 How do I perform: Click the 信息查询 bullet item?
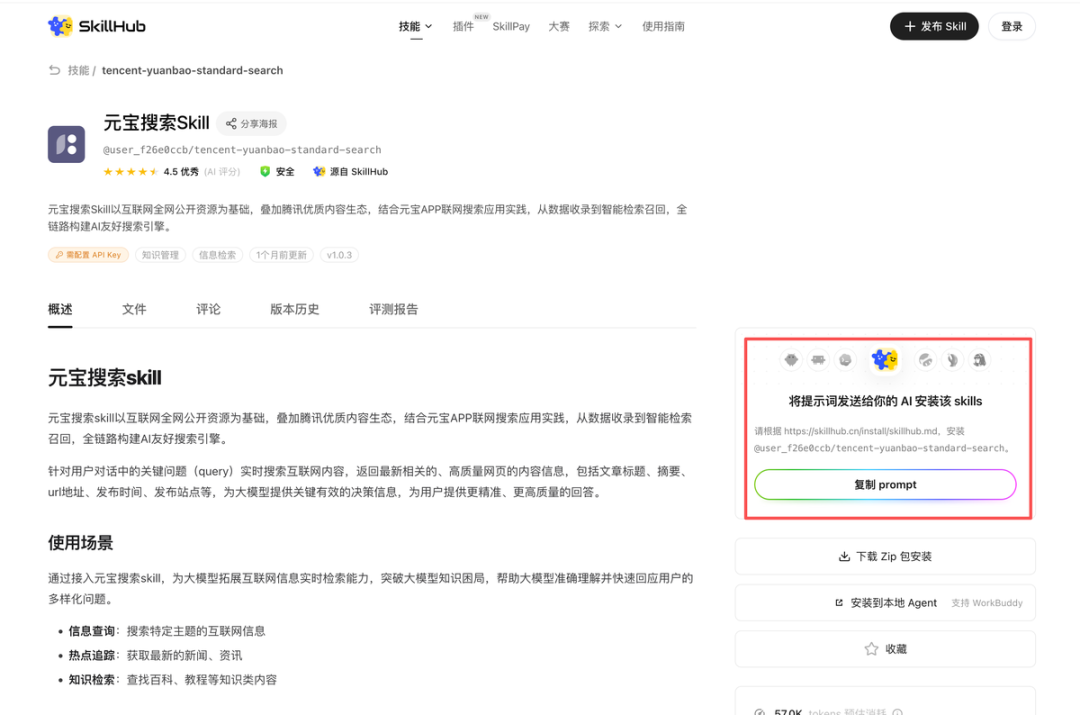[167, 631]
